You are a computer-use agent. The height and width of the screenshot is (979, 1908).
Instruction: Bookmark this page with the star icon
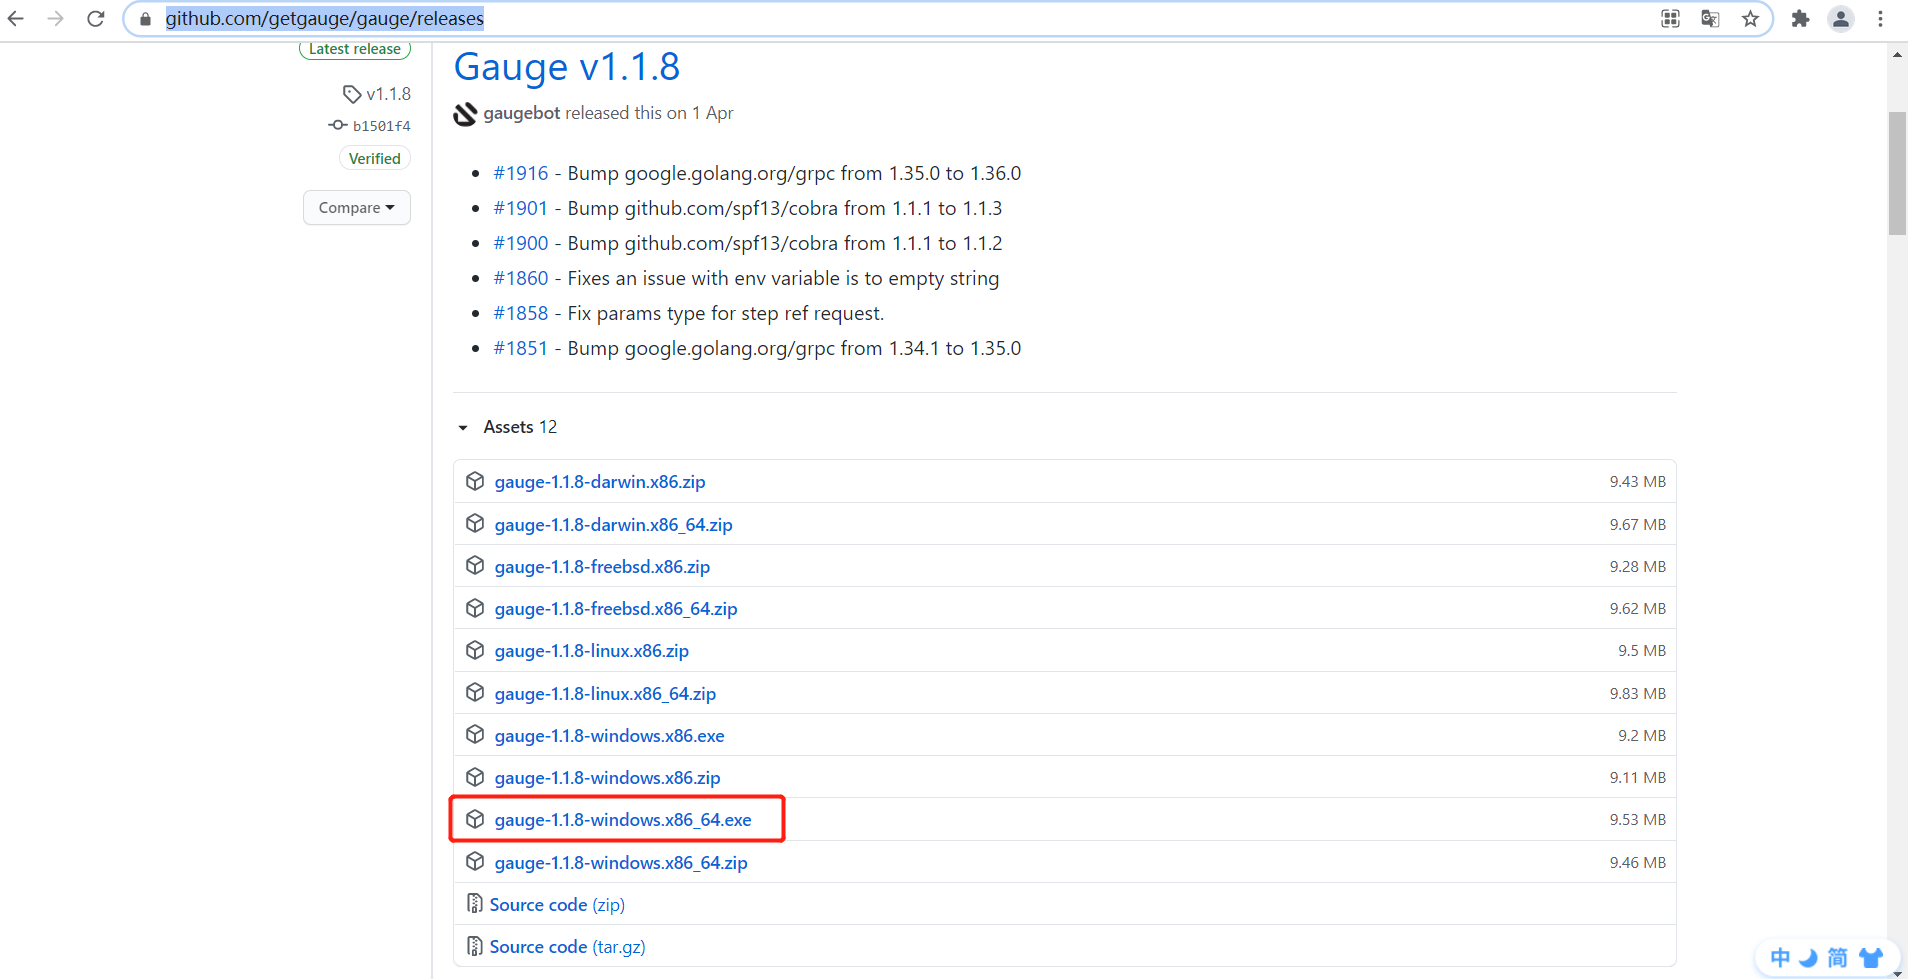tap(1750, 19)
